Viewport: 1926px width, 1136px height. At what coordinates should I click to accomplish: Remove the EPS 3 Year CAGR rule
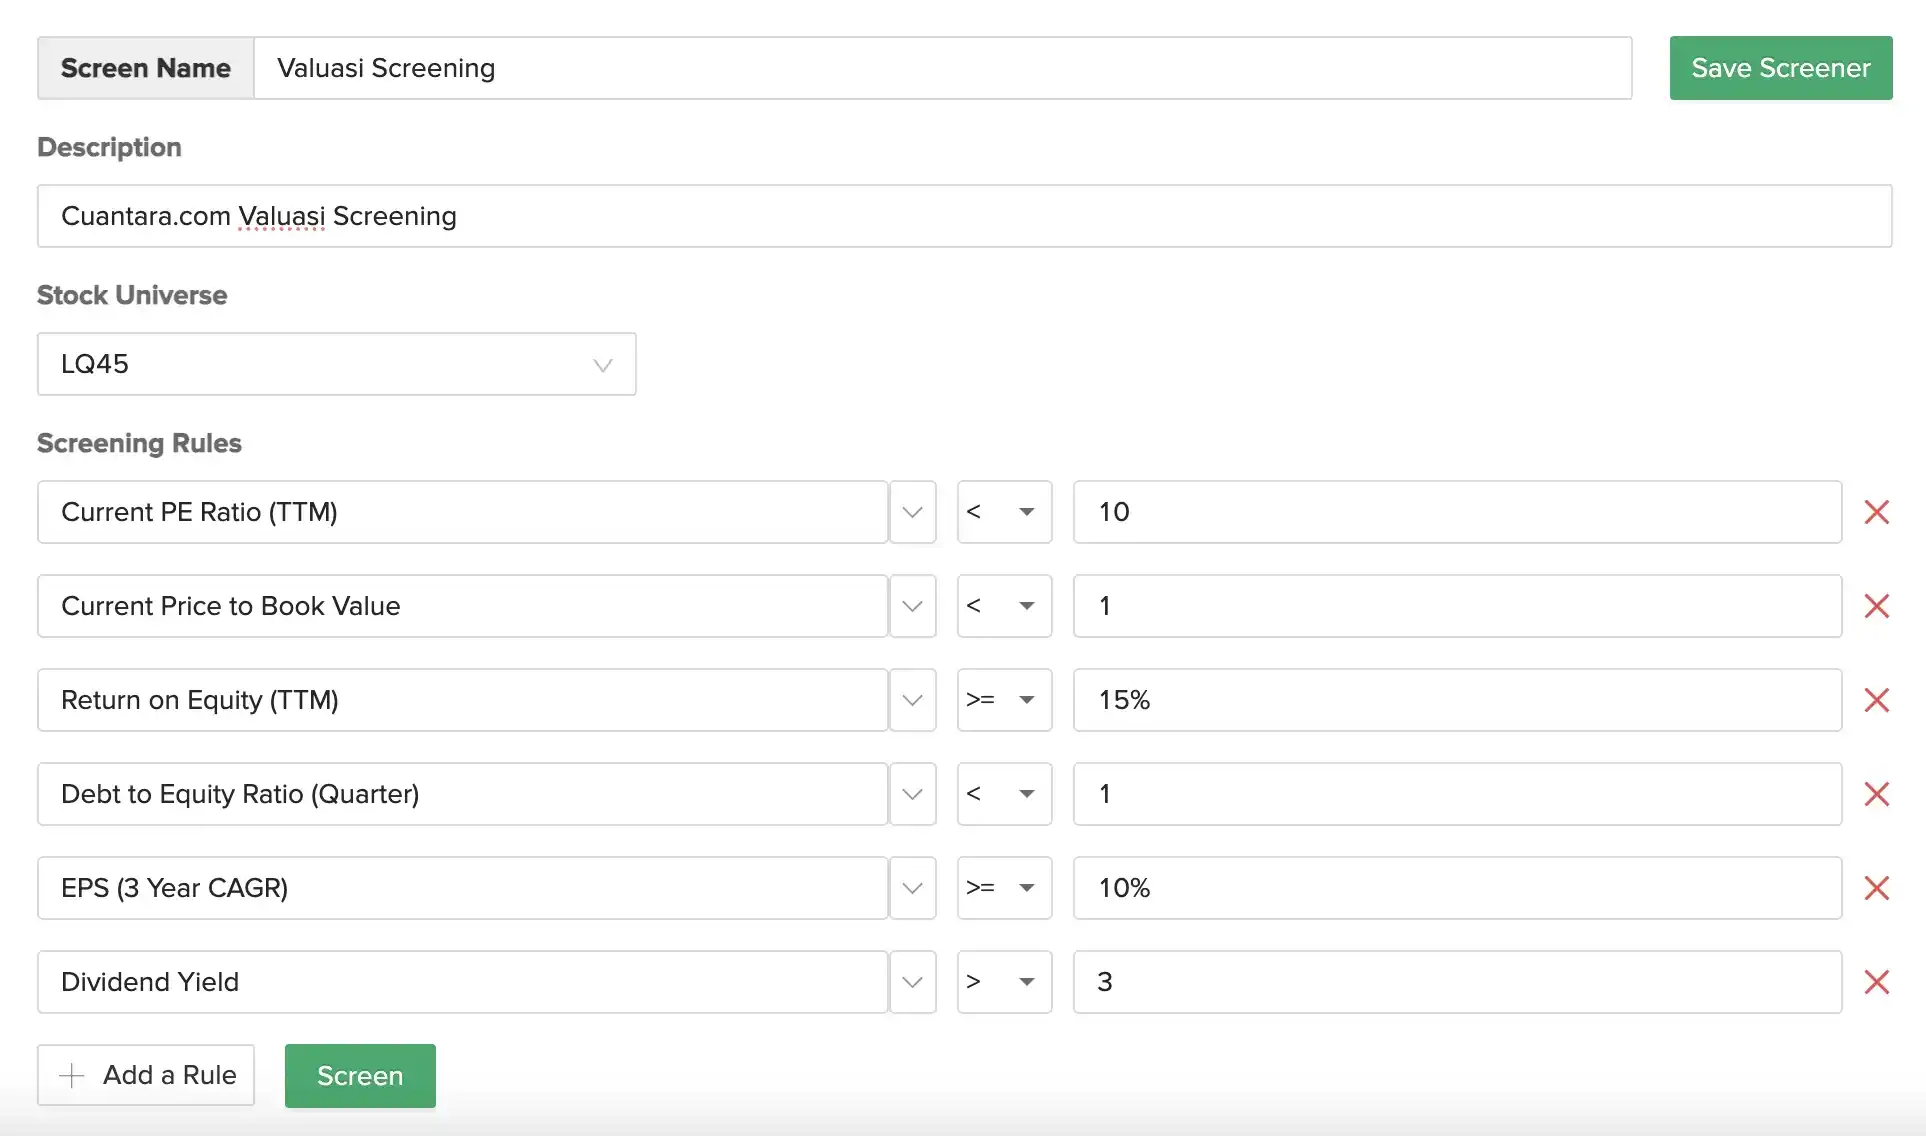pos(1876,888)
